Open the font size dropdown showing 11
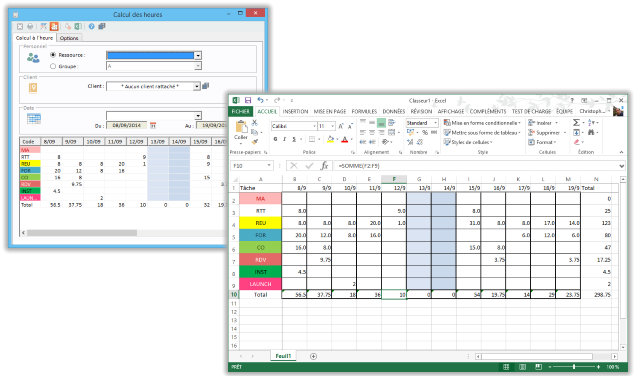This screenshot has height=376, width=640. 333,126
